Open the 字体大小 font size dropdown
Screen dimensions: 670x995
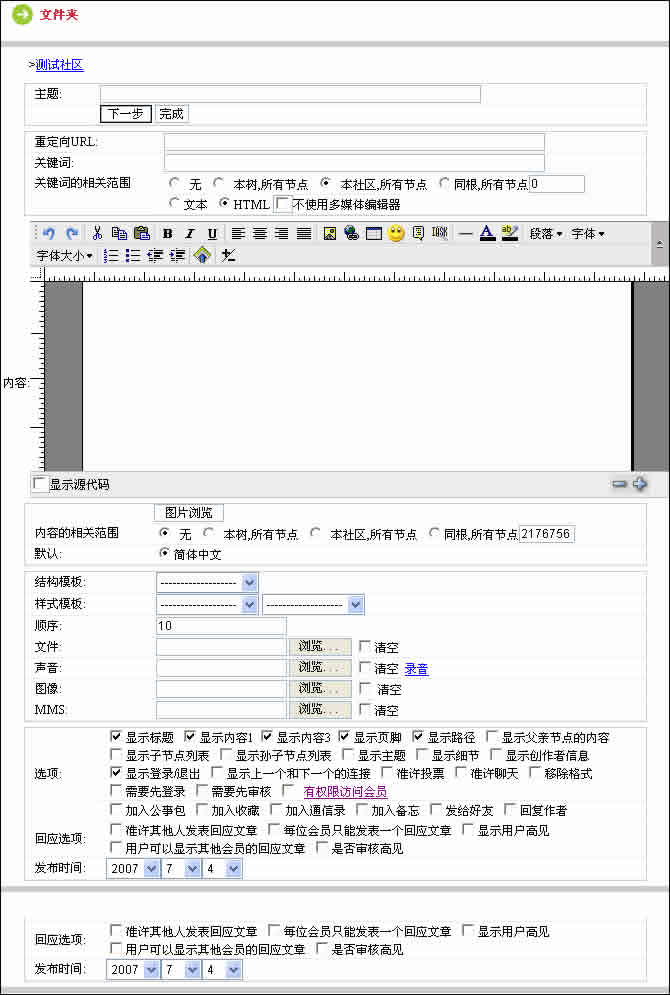pyautogui.click(x=65, y=255)
